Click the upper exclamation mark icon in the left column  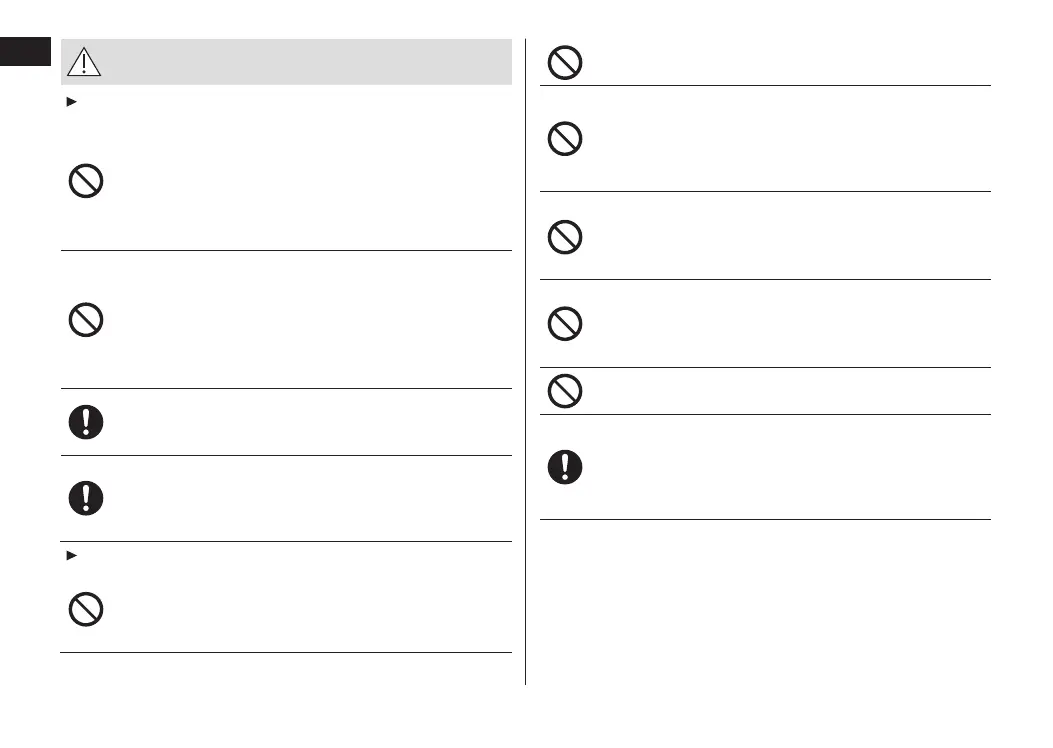click(86, 422)
